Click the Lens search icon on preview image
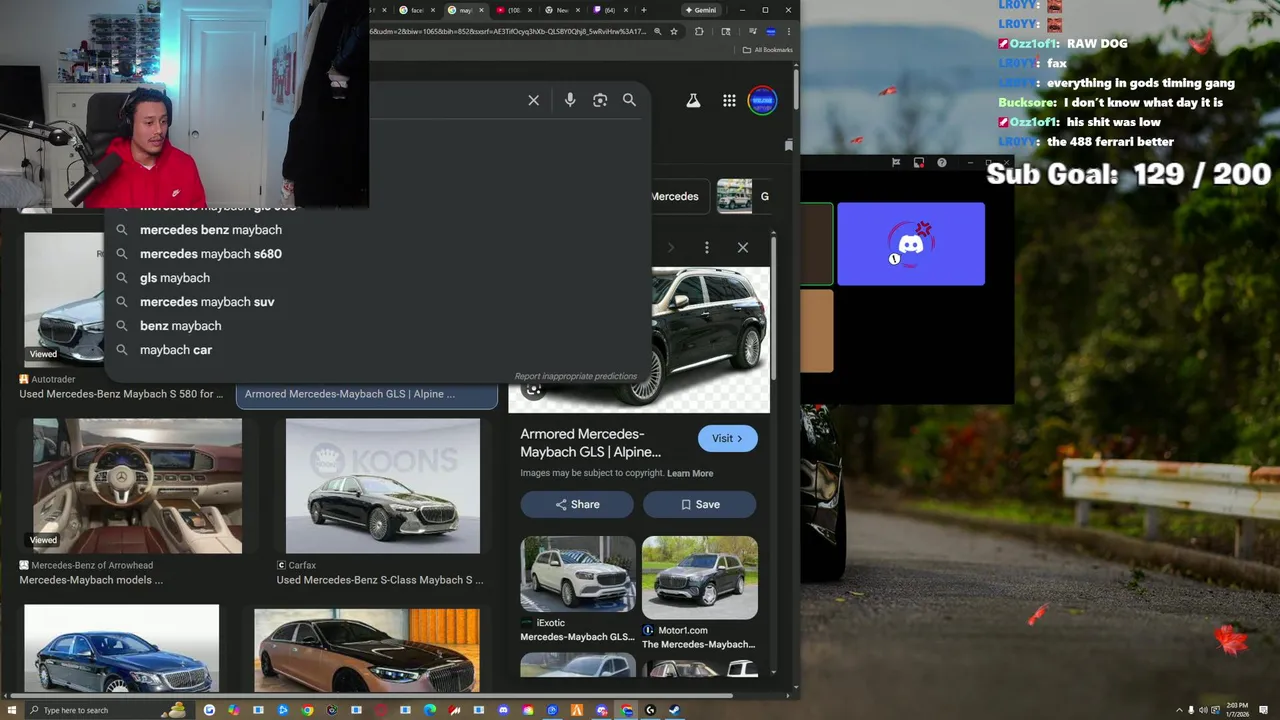This screenshot has width=1280, height=720. (x=534, y=389)
